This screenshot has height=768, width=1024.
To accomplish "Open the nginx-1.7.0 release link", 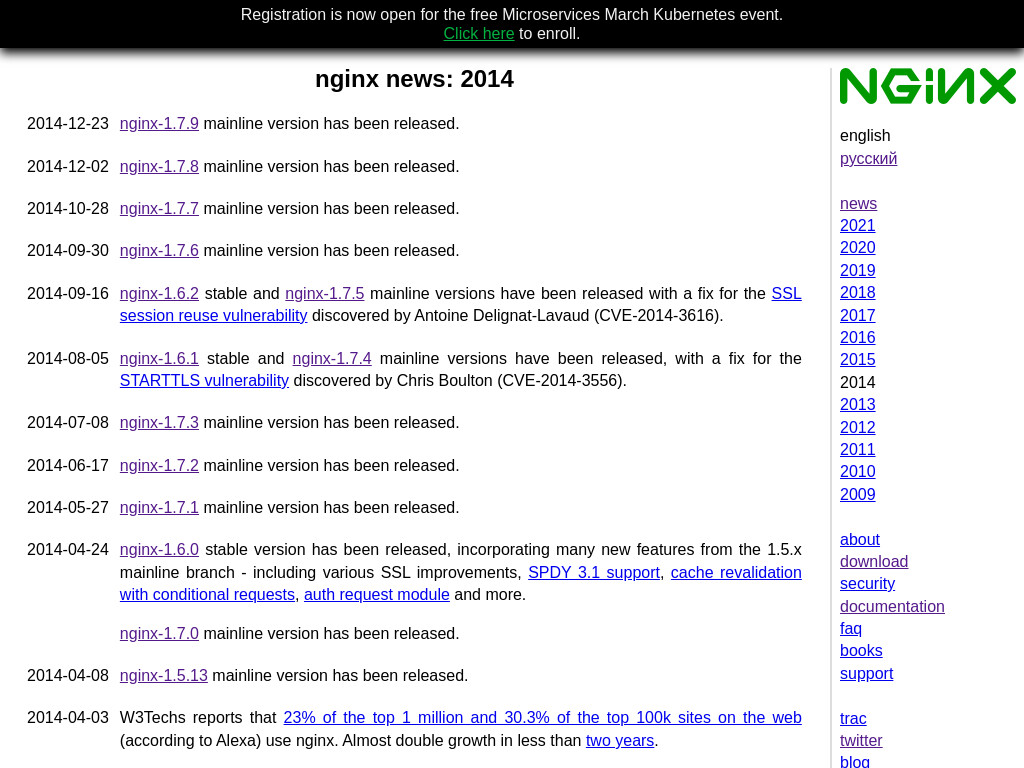I will [x=159, y=633].
